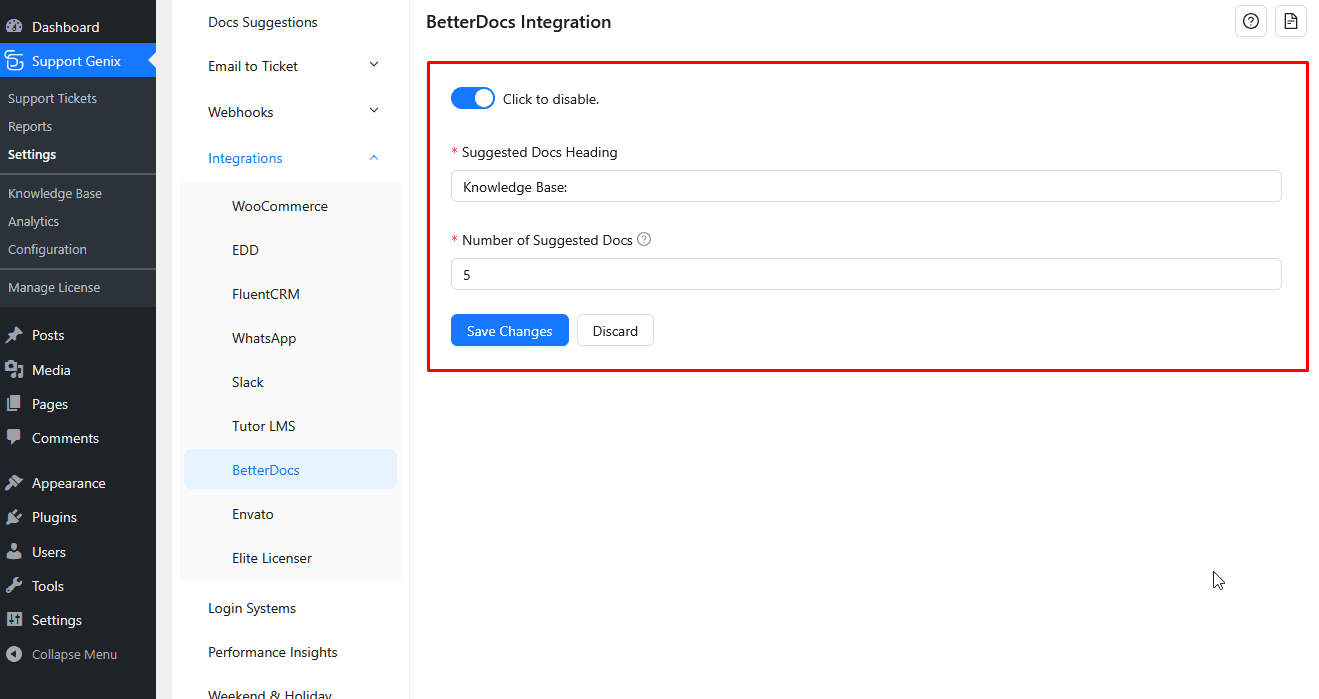The width and height of the screenshot is (1319, 699).
Task: Select Elite Licenser integration
Action: [x=272, y=558]
